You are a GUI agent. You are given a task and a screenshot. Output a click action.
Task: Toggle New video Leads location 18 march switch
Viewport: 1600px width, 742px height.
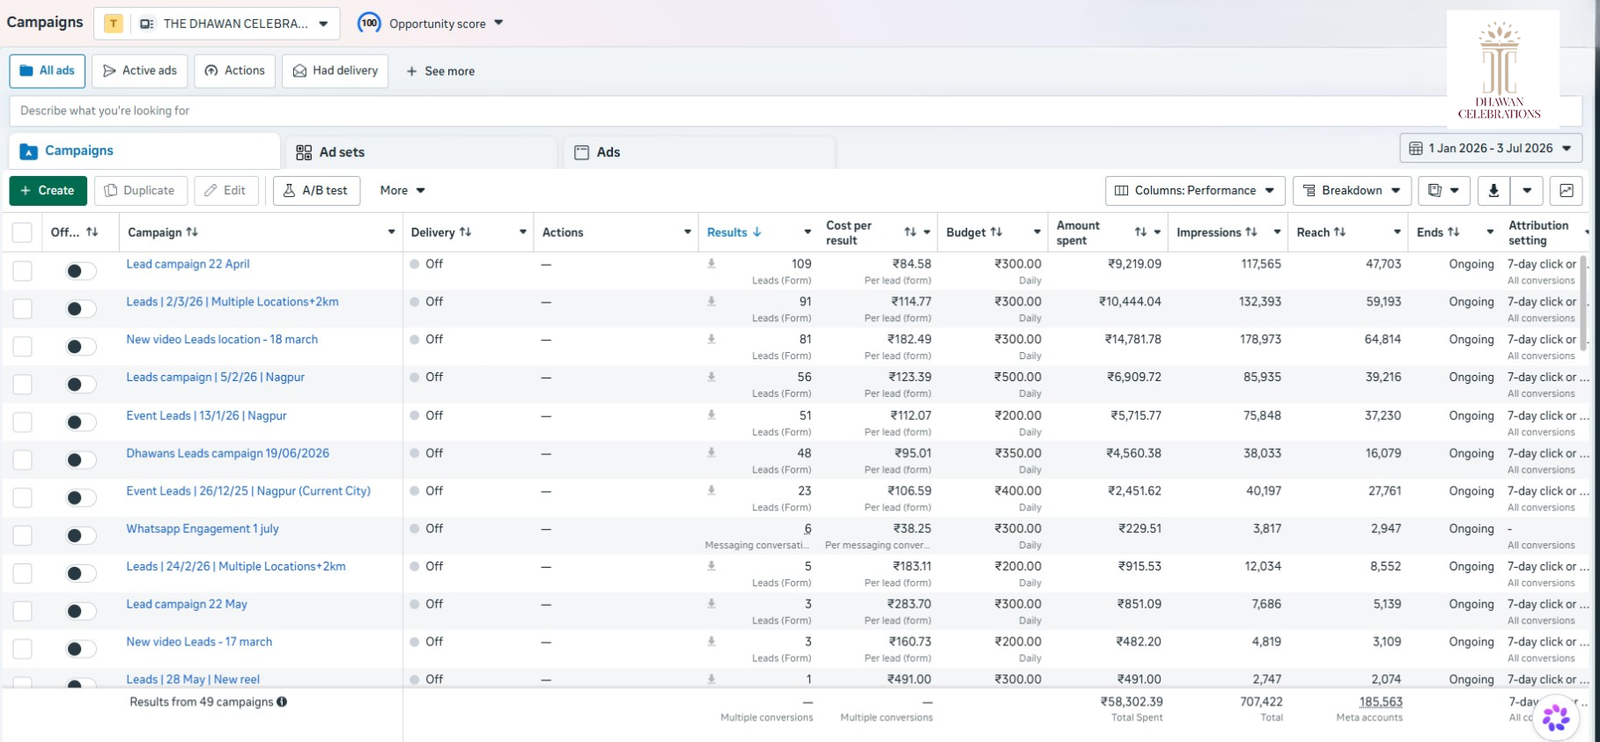pos(81,347)
